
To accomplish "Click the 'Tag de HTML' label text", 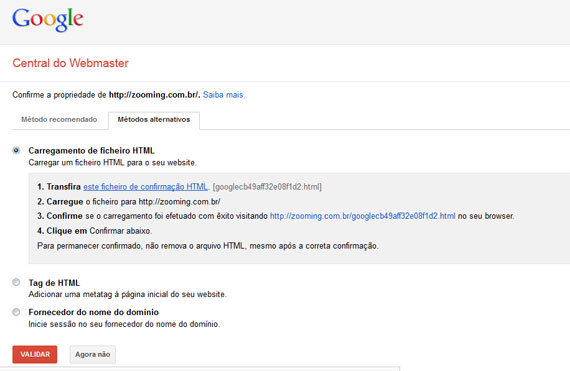I will pos(54,283).
